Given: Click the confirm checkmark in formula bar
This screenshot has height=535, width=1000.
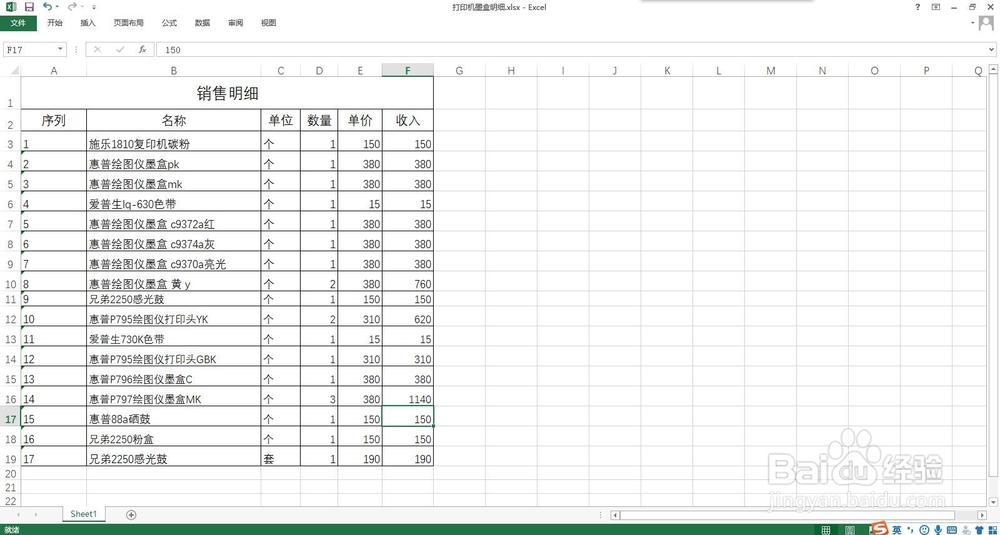Looking at the screenshot, I should pyautogui.click(x=120, y=49).
